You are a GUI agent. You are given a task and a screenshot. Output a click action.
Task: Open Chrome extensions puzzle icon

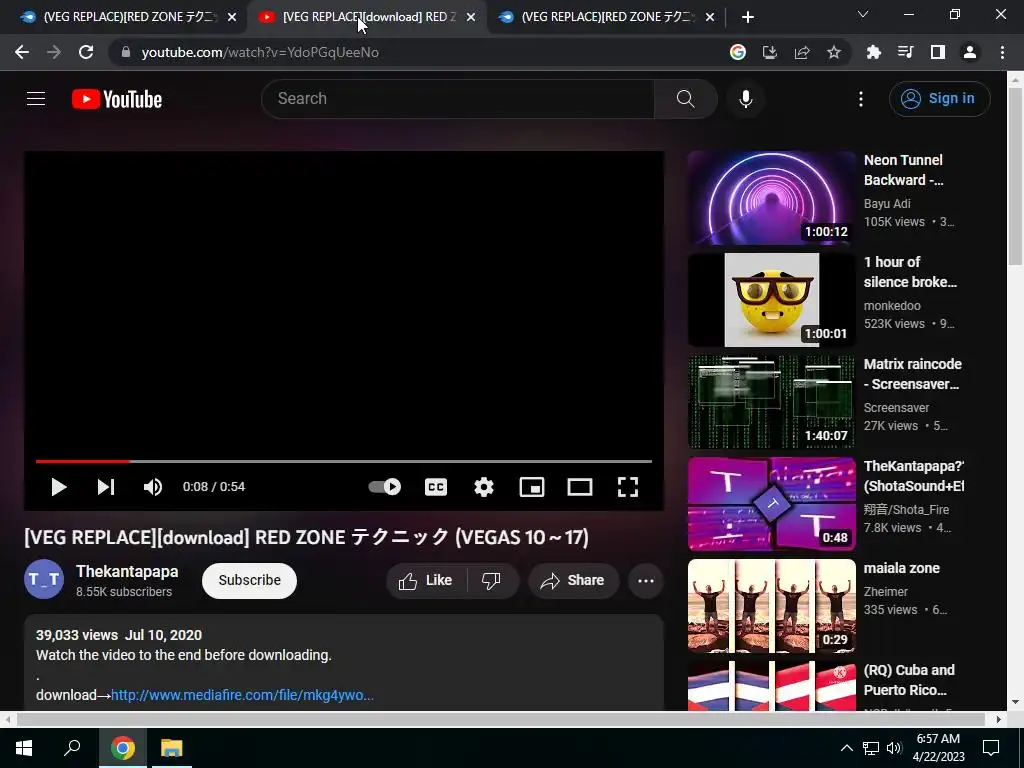874,52
